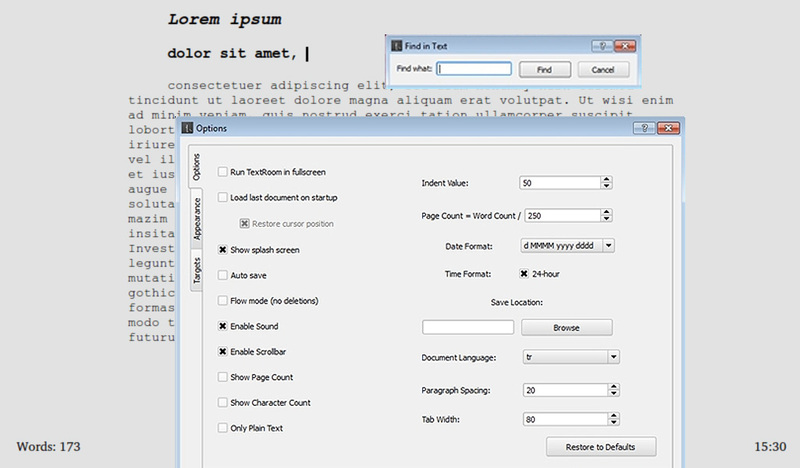This screenshot has width=800, height=468.
Task: Increase the Paragraph Spacing value
Action: [614, 387]
